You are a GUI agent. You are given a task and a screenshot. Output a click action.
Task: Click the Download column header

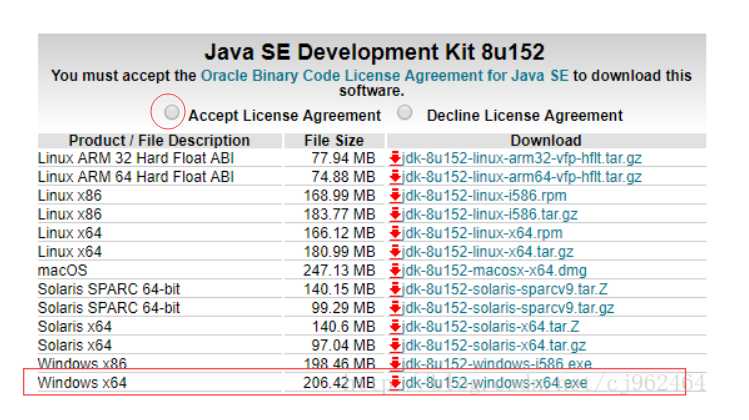[546, 140]
